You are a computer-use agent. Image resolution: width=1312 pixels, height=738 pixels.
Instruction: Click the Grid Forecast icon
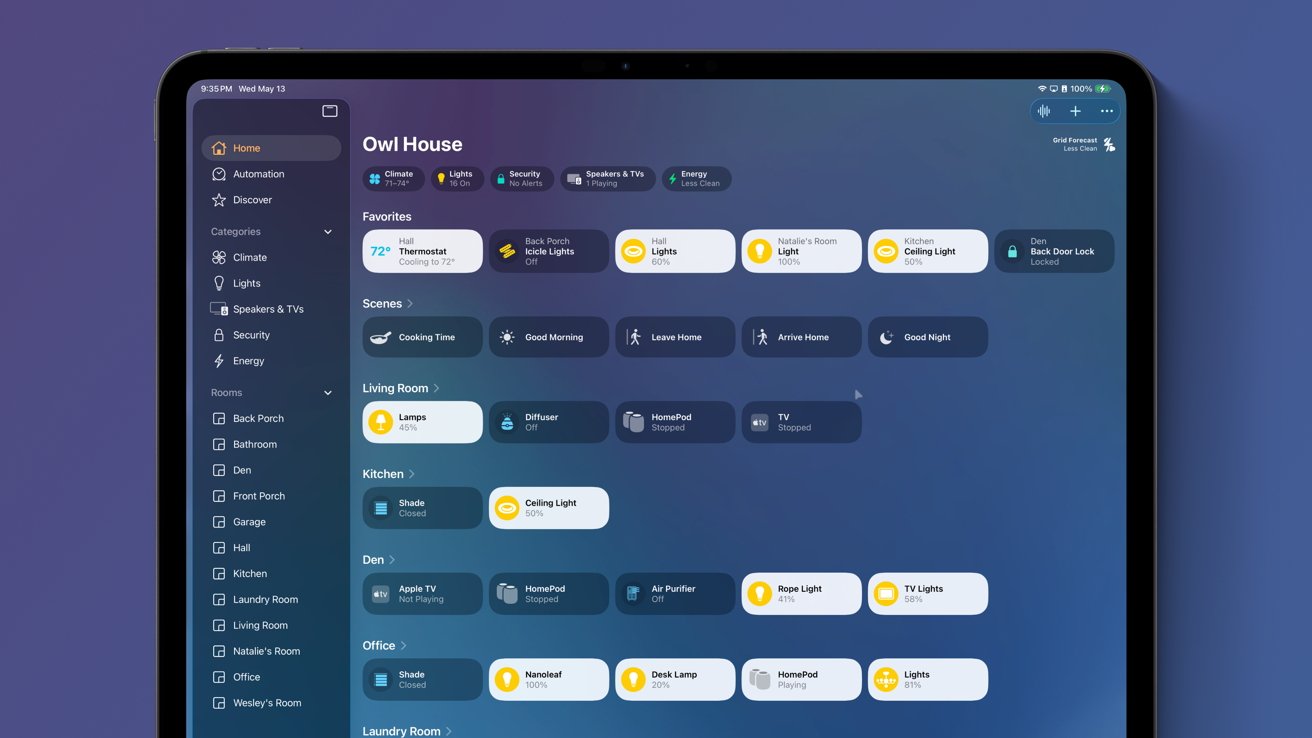(x=1109, y=145)
